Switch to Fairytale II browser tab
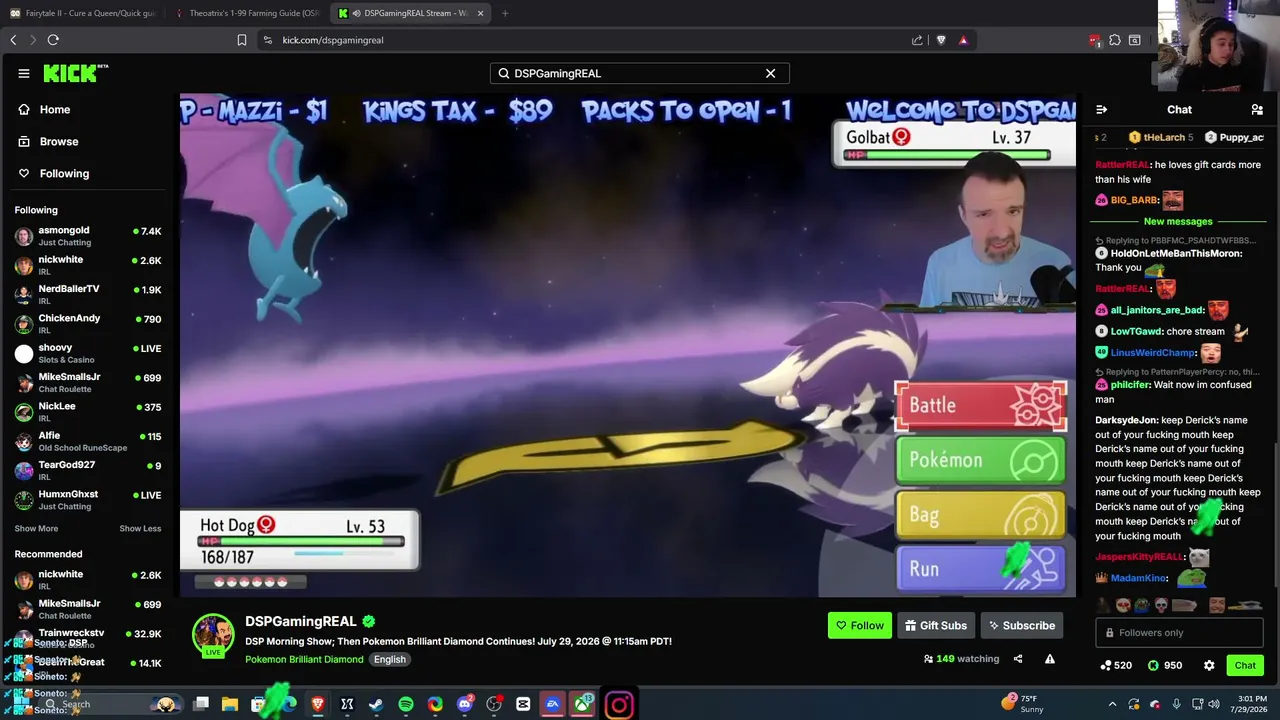The width and height of the screenshot is (1280, 720). tap(83, 13)
